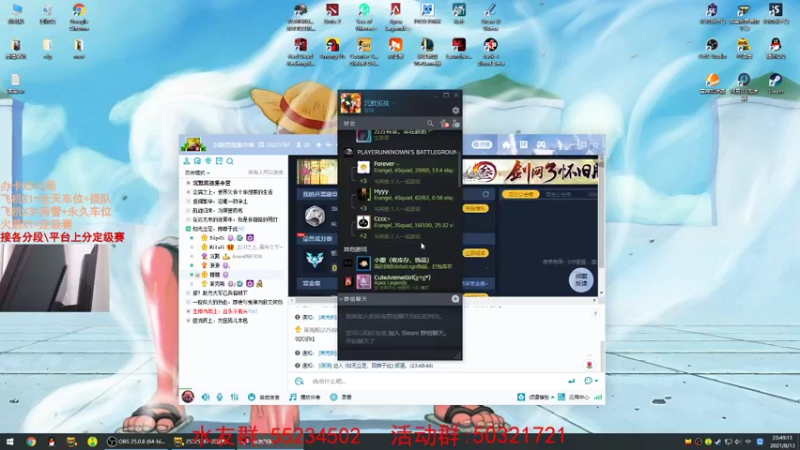Open OBS Studio desktop shortcut

click(x=712, y=49)
